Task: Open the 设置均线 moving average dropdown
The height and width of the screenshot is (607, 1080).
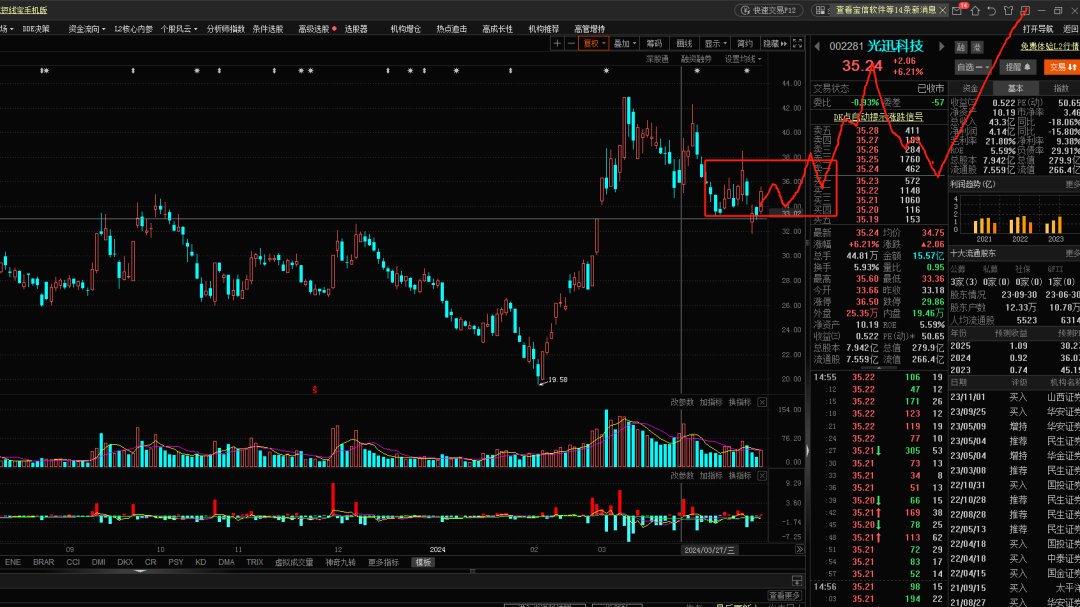Action: (x=742, y=59)
